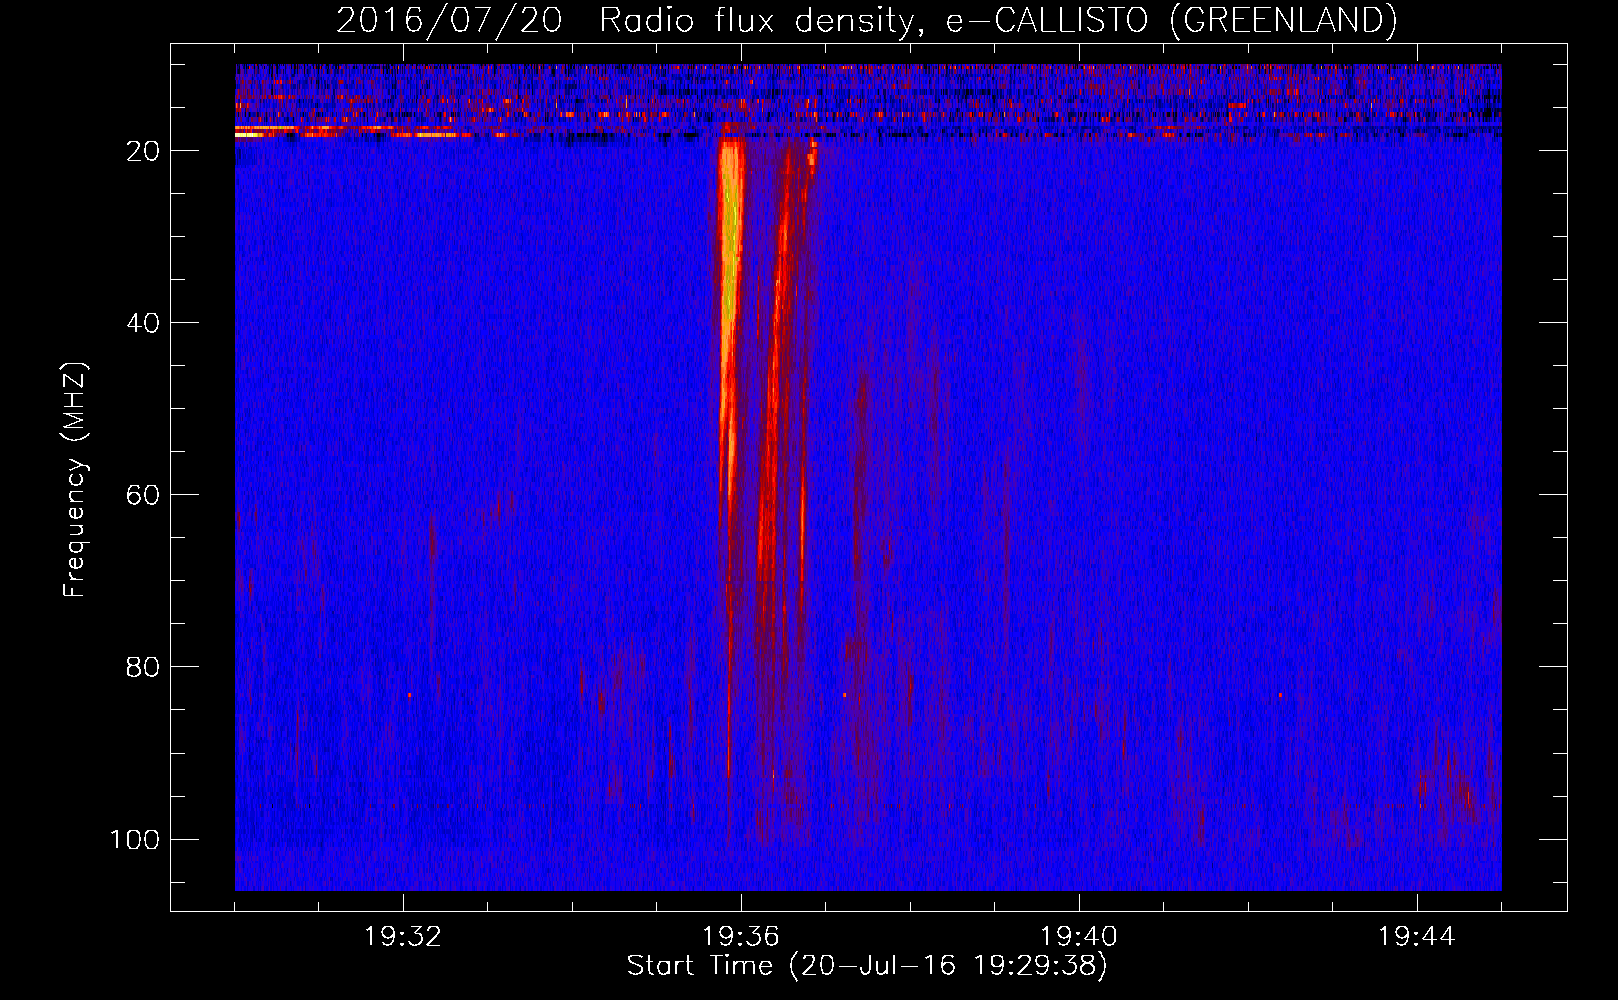The height and width of the screenshot is (1000, 1618).
Task: Click the "80" frequency tick label
Action: (x=143, y=667)
